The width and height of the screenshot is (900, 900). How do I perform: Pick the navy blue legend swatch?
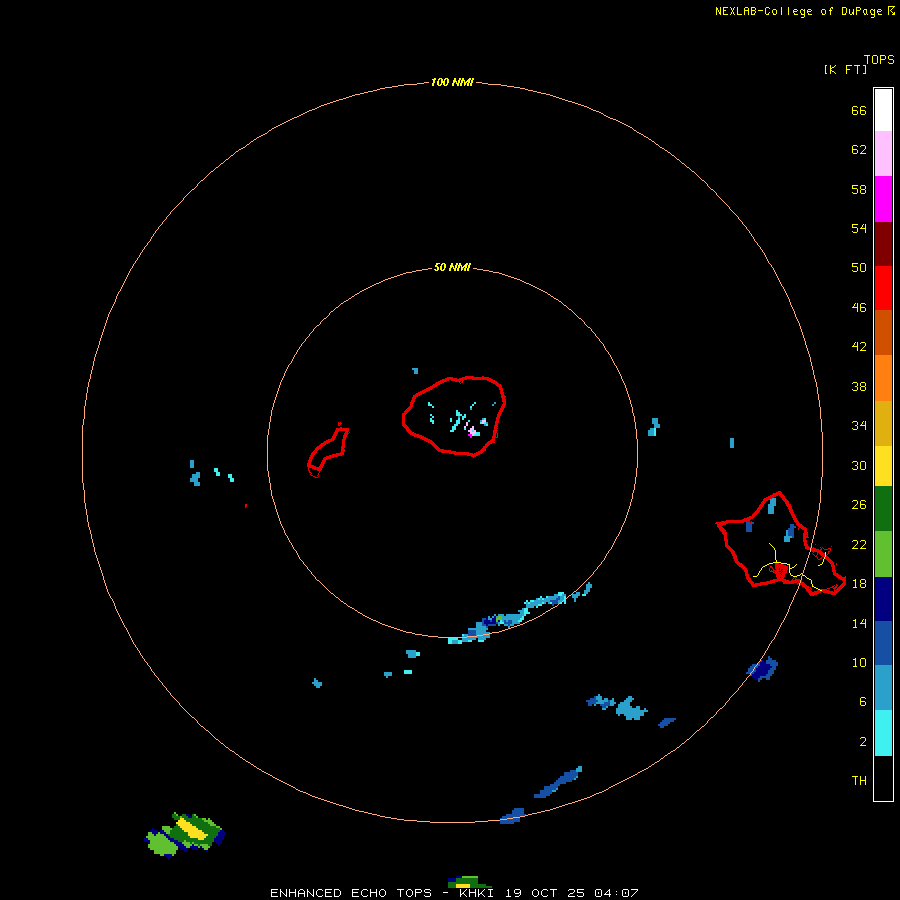coord(883,599)
